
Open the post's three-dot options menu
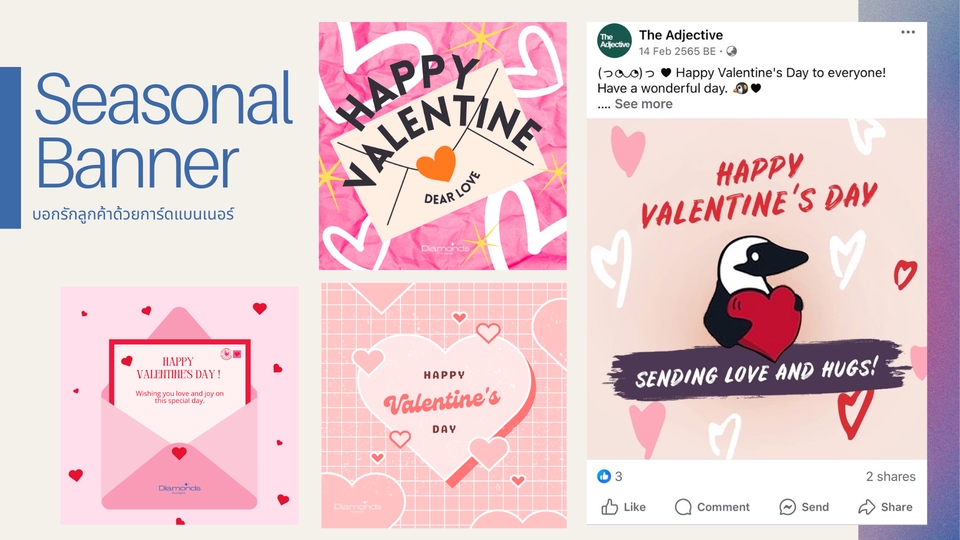click(907, 33)
